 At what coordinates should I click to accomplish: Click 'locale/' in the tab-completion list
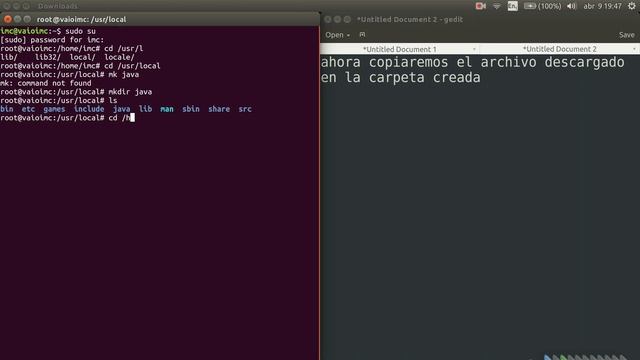click(119, 57)
